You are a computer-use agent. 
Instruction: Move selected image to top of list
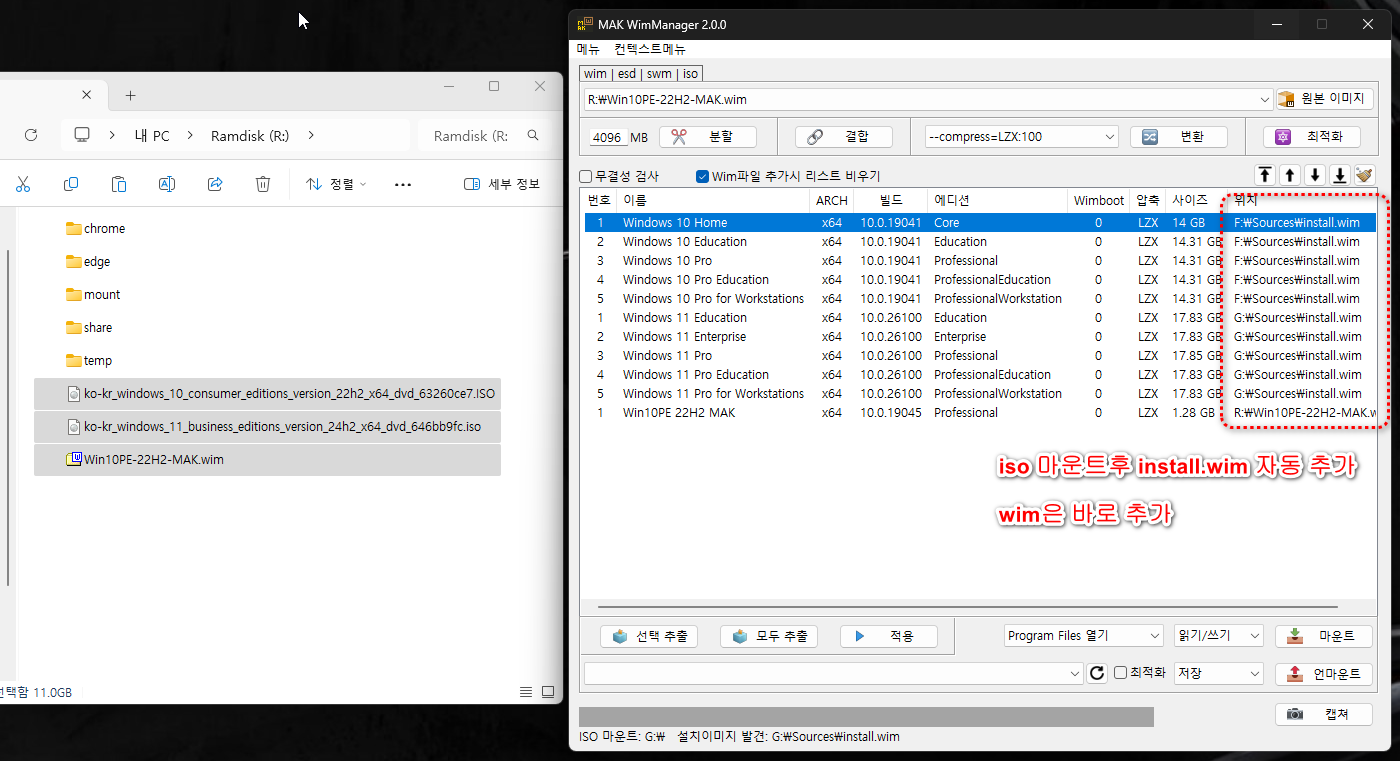(x=1265, y=175)
